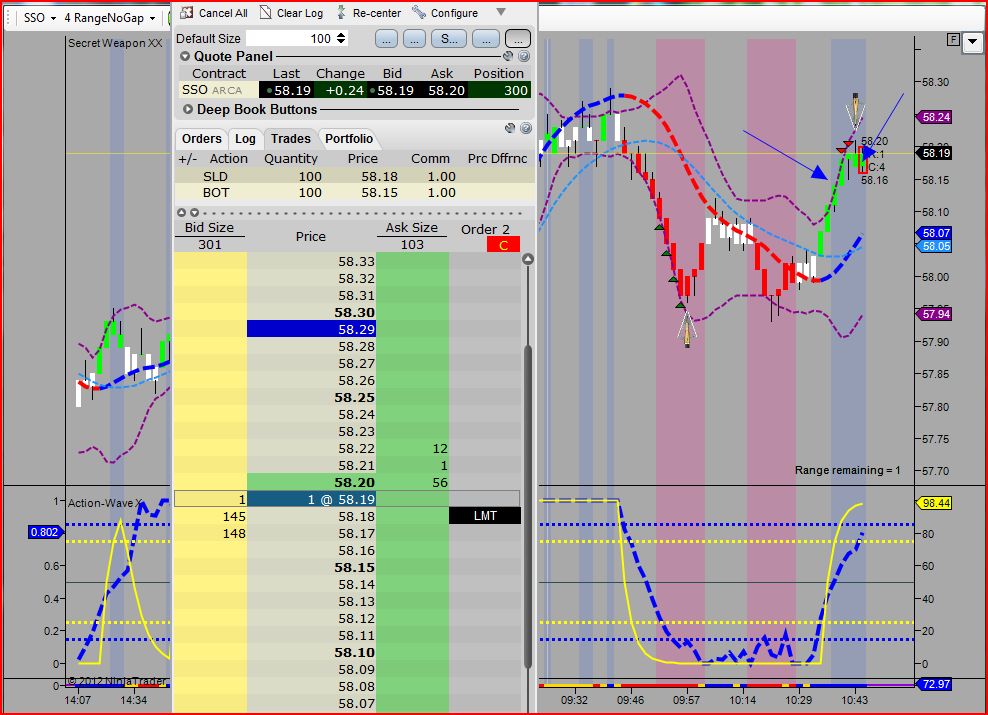Click the lower pencil marker near 57.90
Image resolution: width=988 pixels, height=715 pixels.
(686, 328)
